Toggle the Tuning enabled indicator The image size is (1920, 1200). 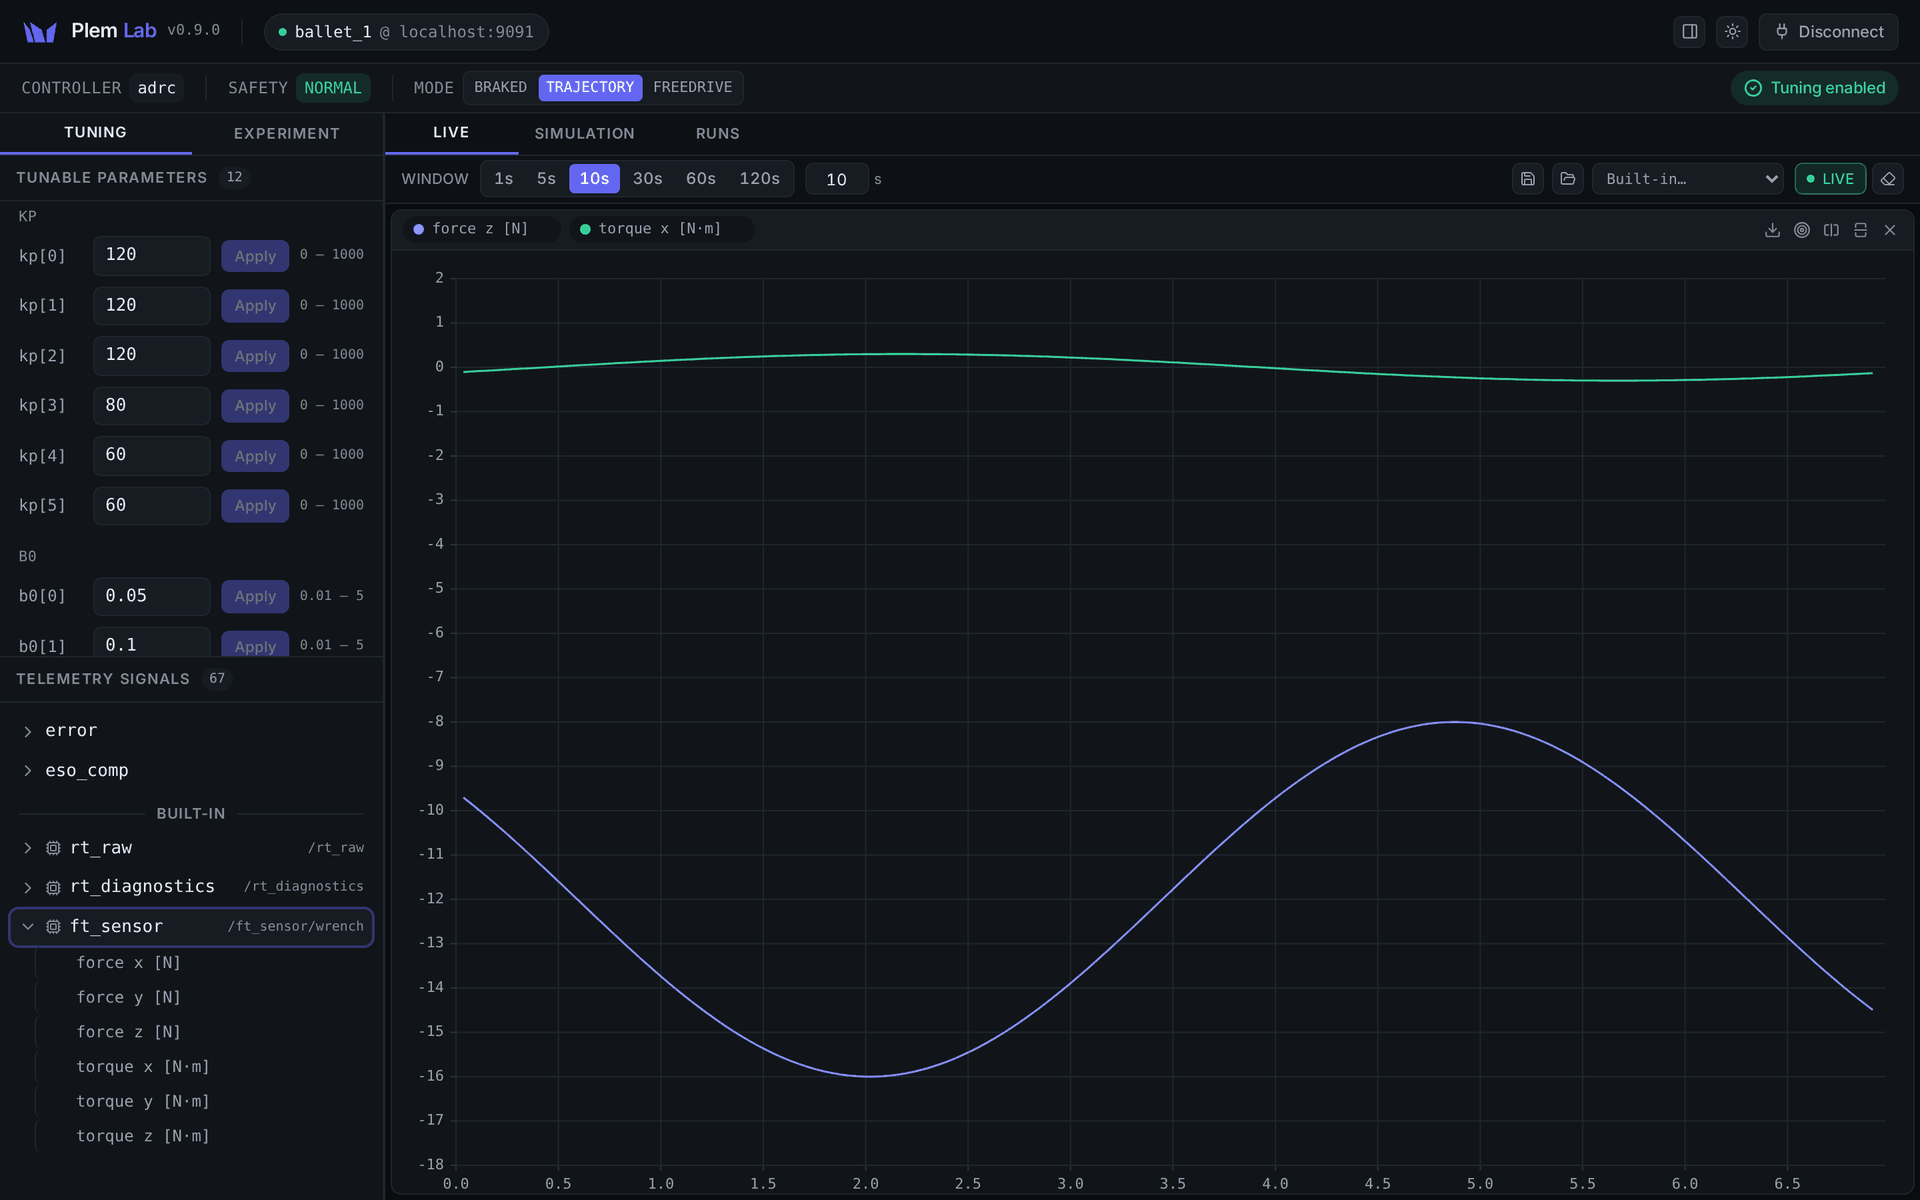coord(1814,88)
